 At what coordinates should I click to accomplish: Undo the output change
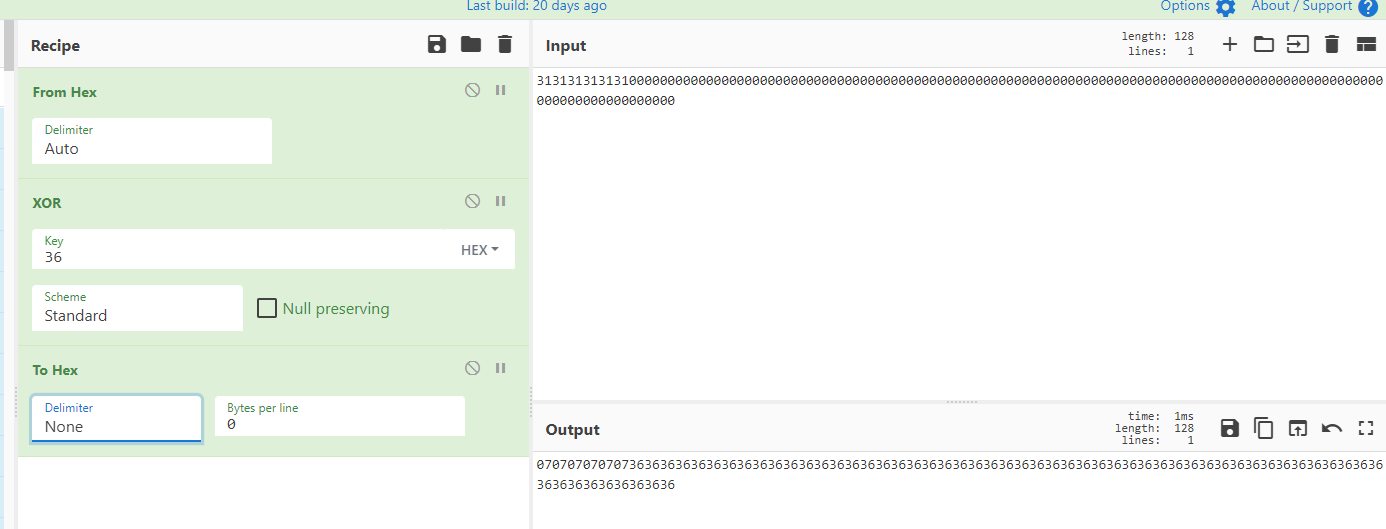tap(1331, 428)
